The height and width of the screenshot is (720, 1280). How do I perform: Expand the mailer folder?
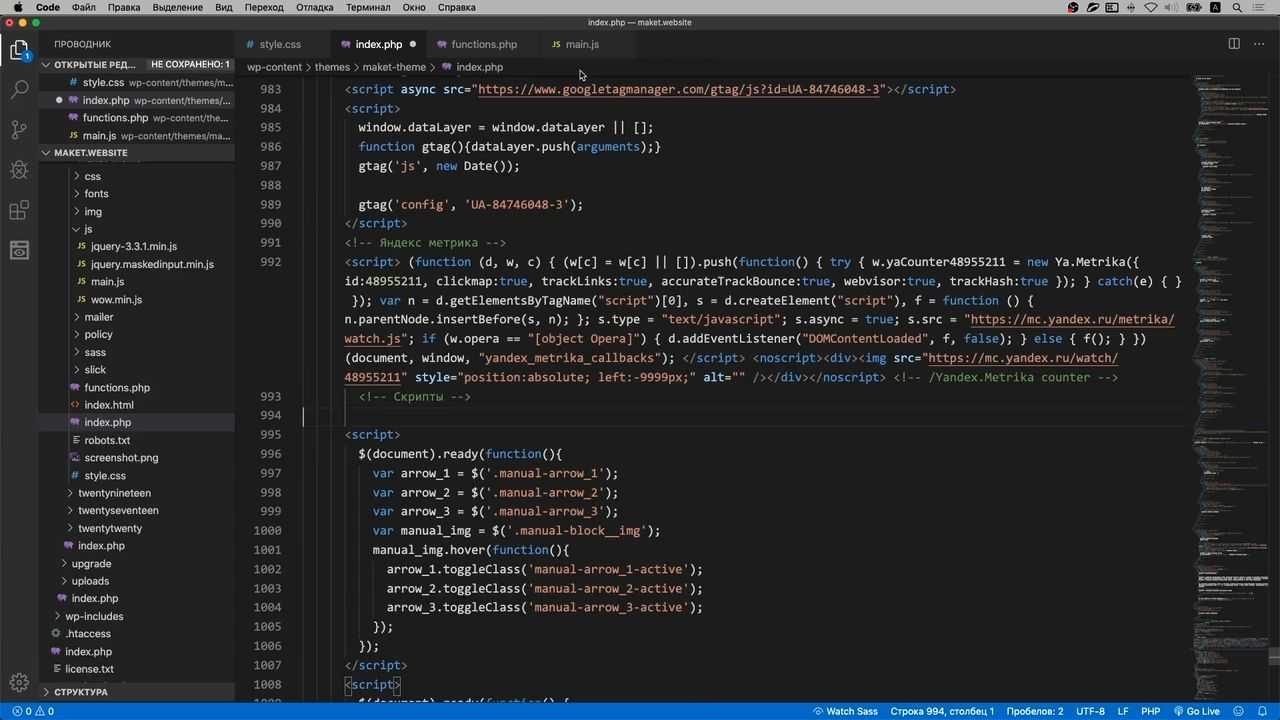tap(78, 317)
